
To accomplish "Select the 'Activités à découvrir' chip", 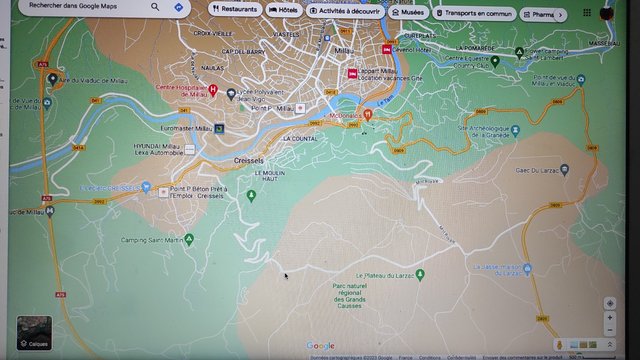I will click(x=345, y=11).
